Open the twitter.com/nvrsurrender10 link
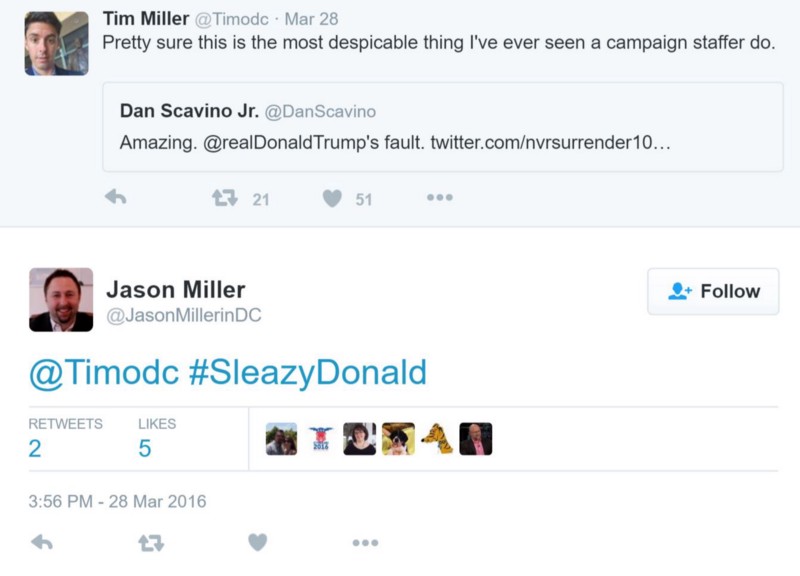This screenshot has height=576, width=800. 550,142
